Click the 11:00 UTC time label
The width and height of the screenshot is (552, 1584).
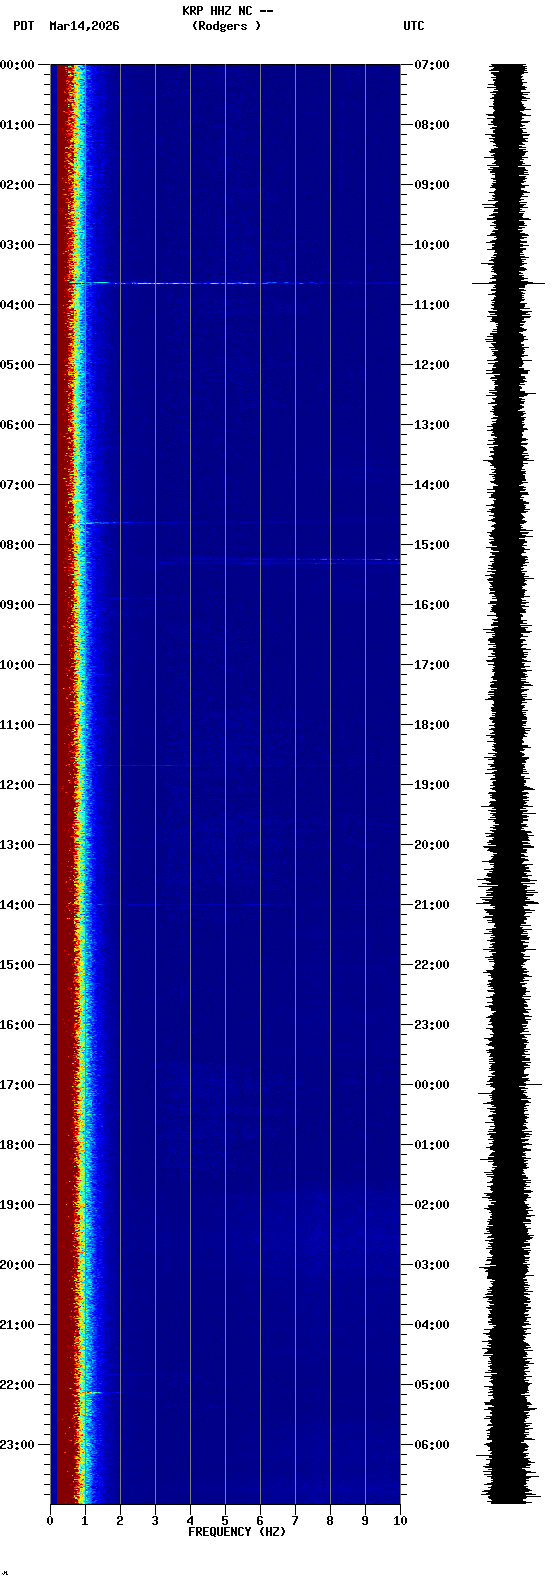pos(432,305)
